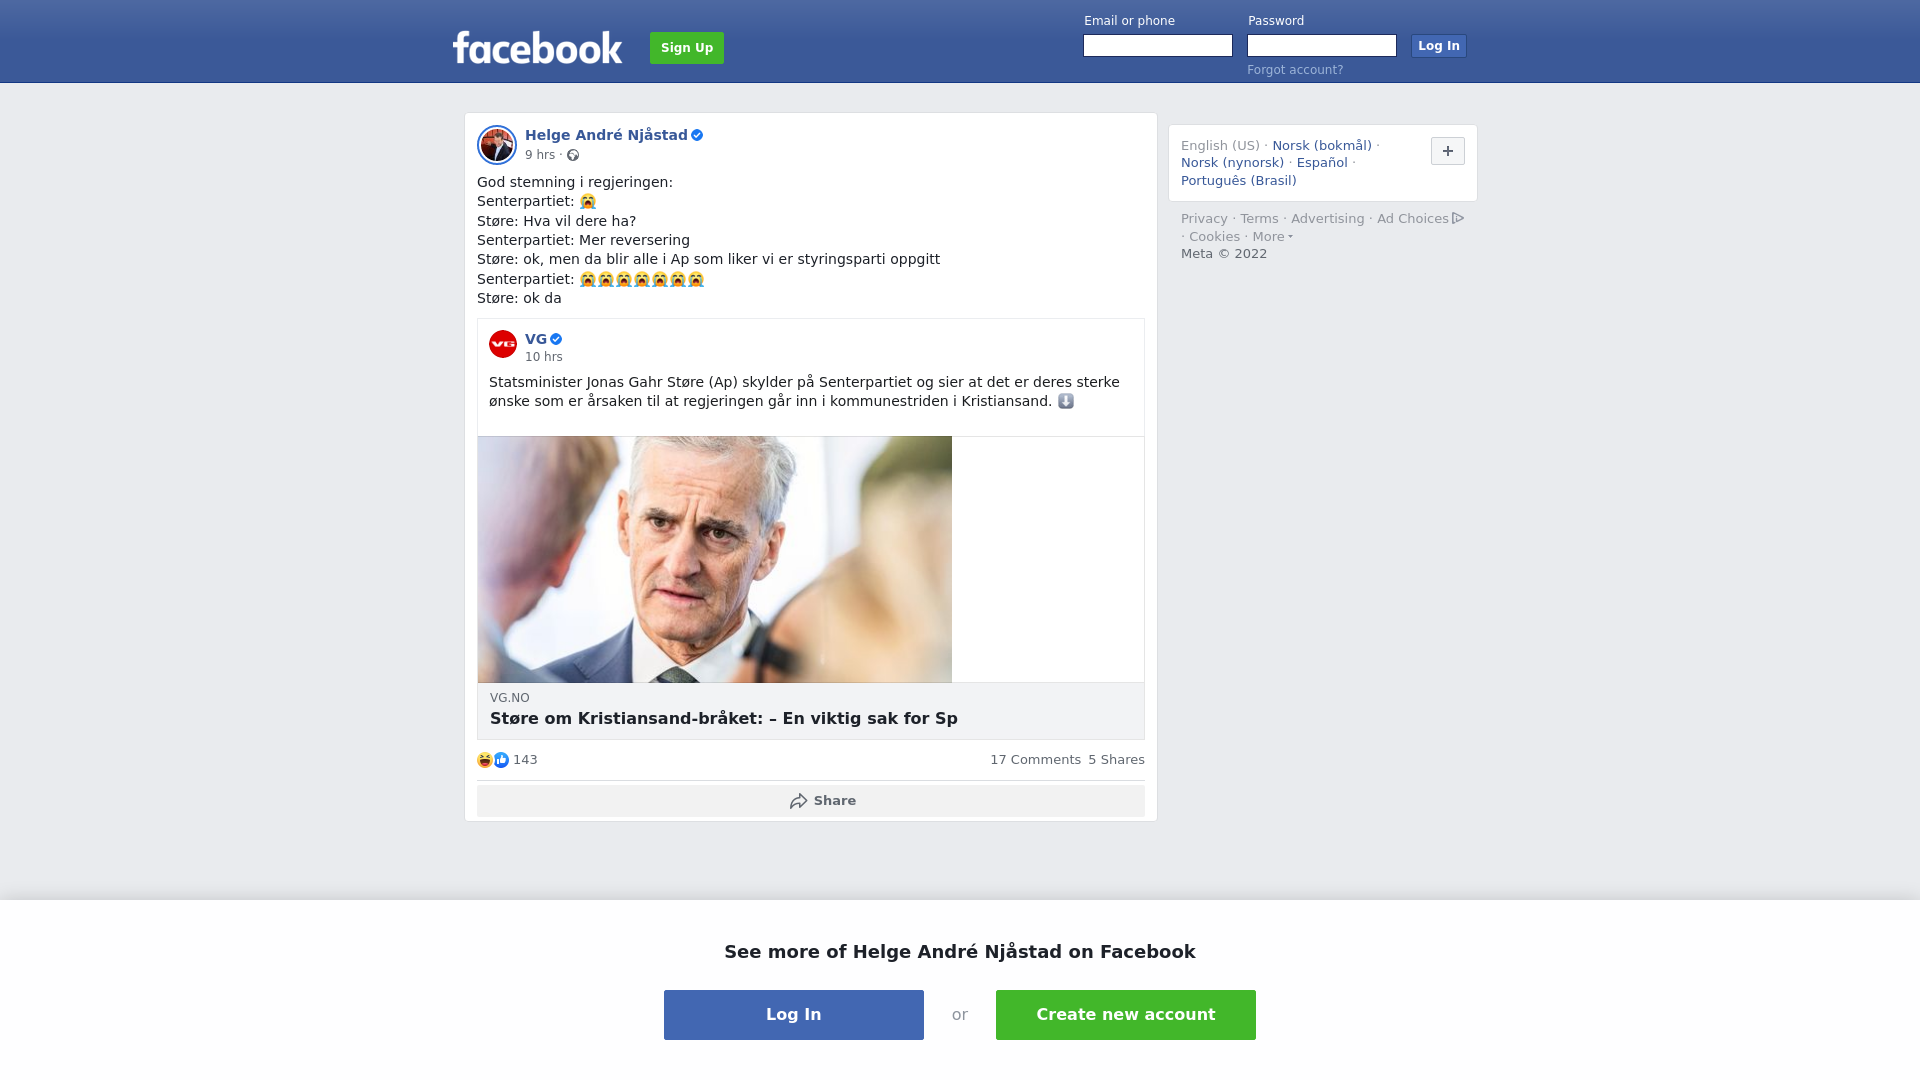Click the public globe icon by 9 hrs
1920x1080 pixels.
pos(573,155)
